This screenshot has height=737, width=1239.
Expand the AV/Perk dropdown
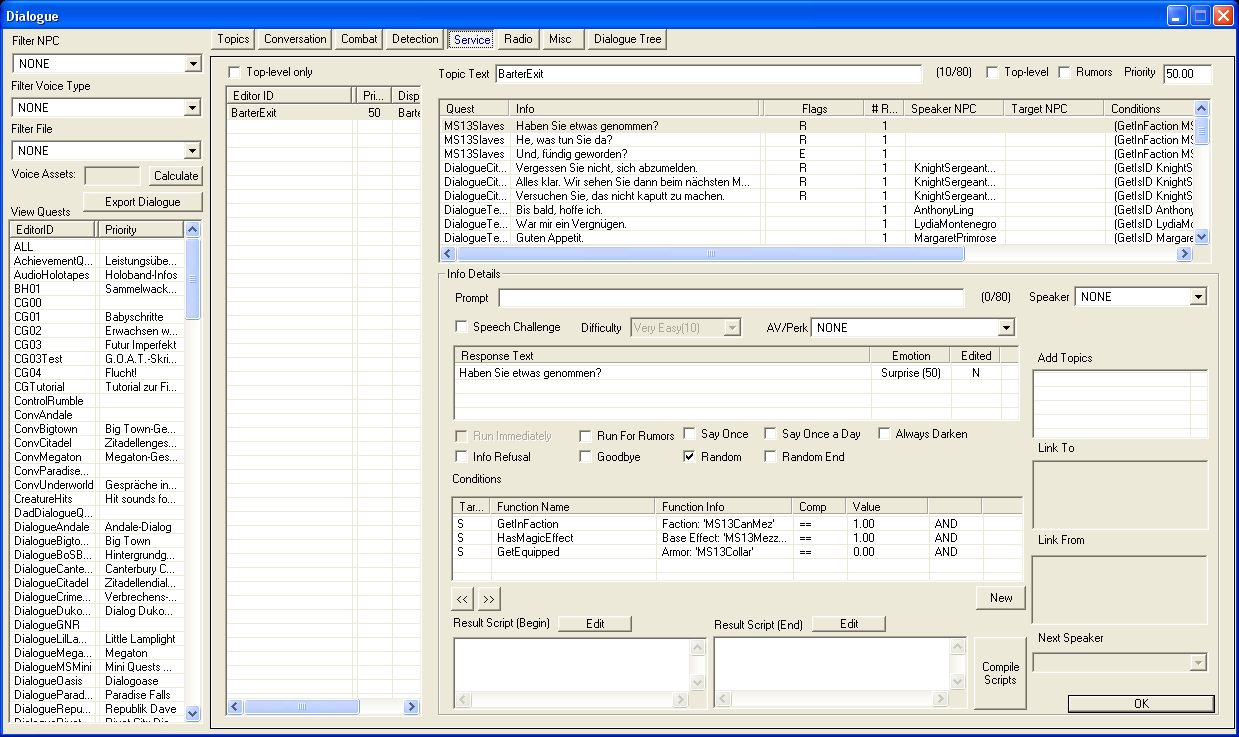1006,328
